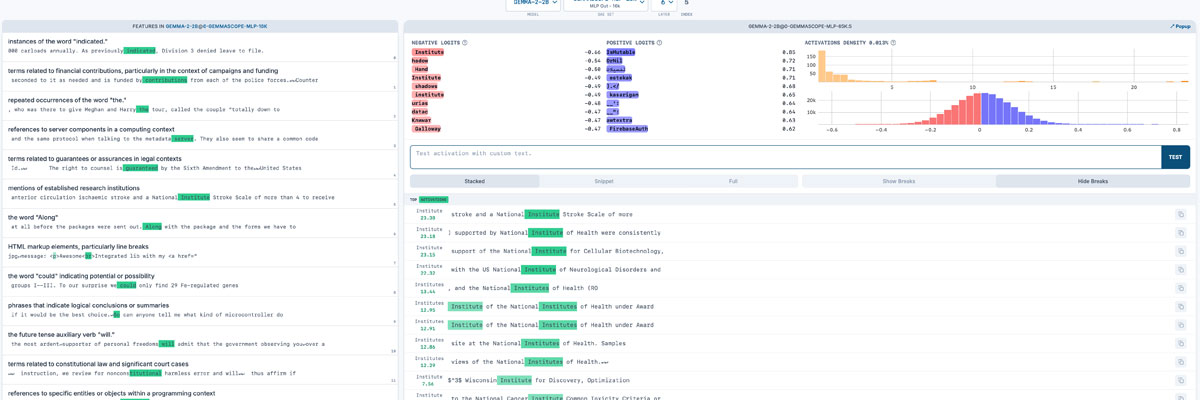Copy the 'National Institute Stroke Scale' activation row
Image resolution: width=1200 pixels, height=400 pixels.
tap(1180, 214)
